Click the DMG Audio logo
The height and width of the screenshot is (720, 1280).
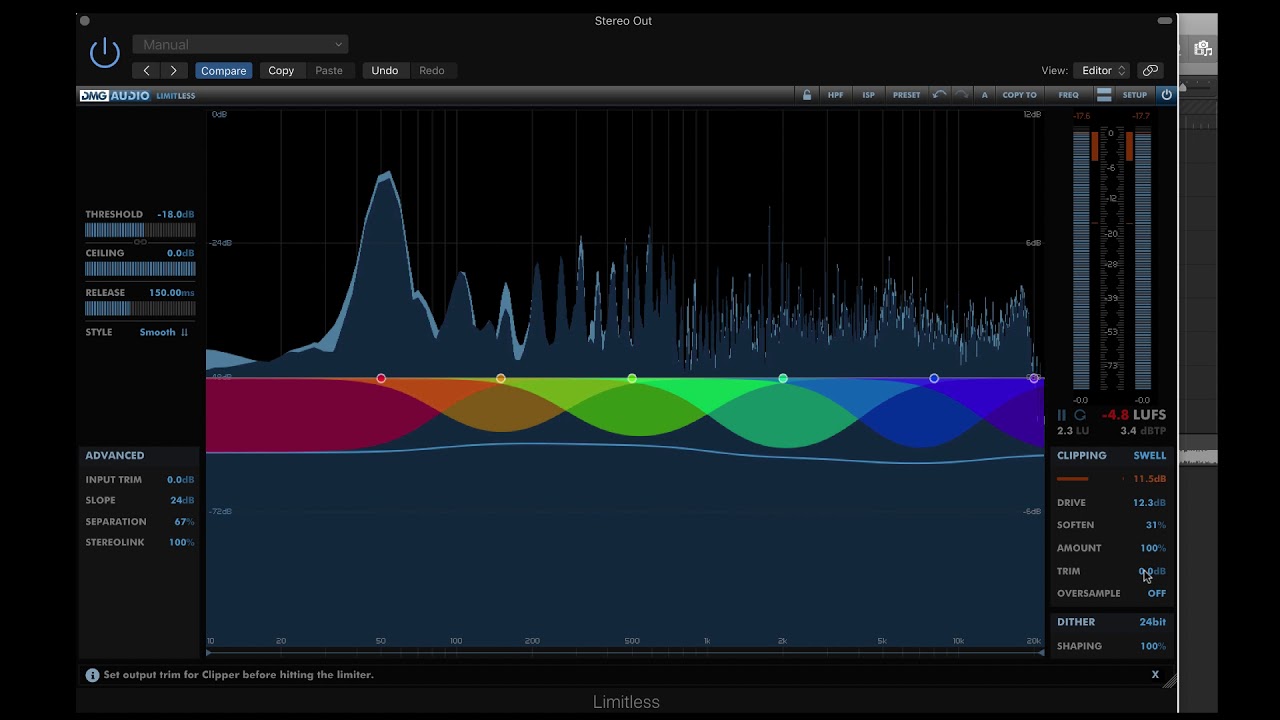coord(115,95)
